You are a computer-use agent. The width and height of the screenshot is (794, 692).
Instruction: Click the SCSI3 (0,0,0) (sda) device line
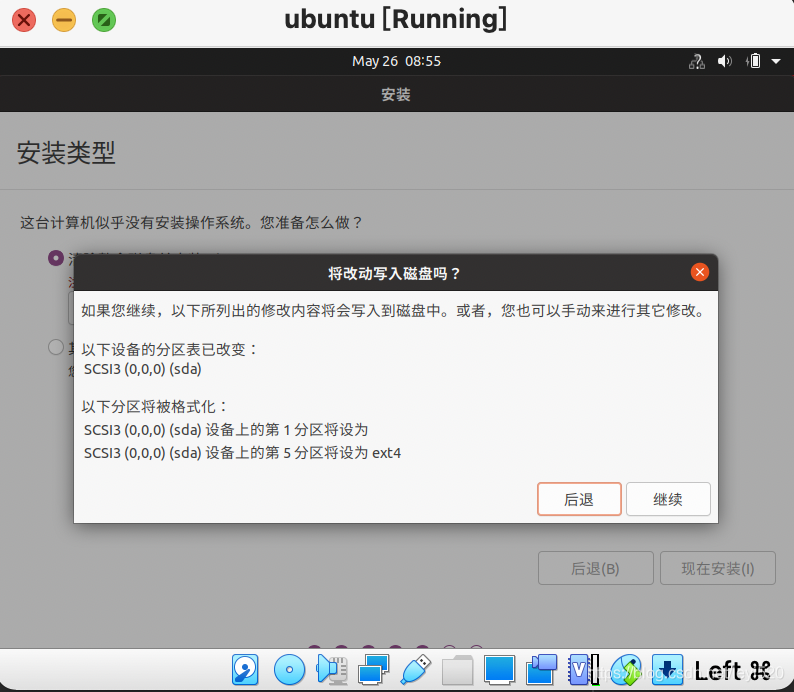click(x=143, y=369)
